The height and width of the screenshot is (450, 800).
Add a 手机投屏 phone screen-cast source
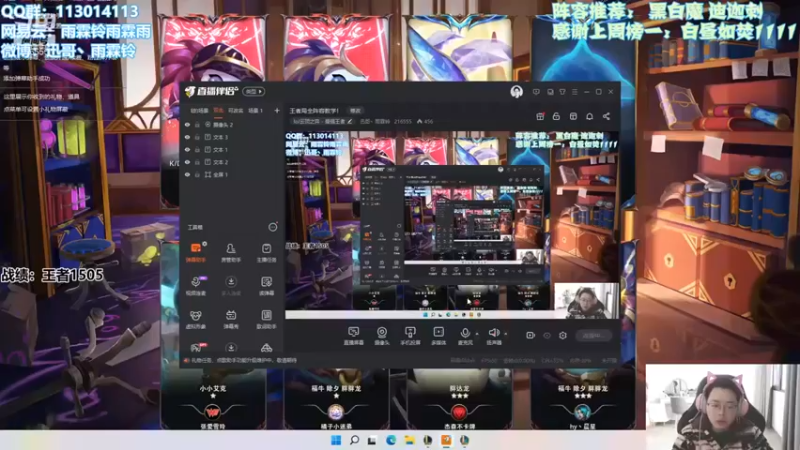coord(410,336)
